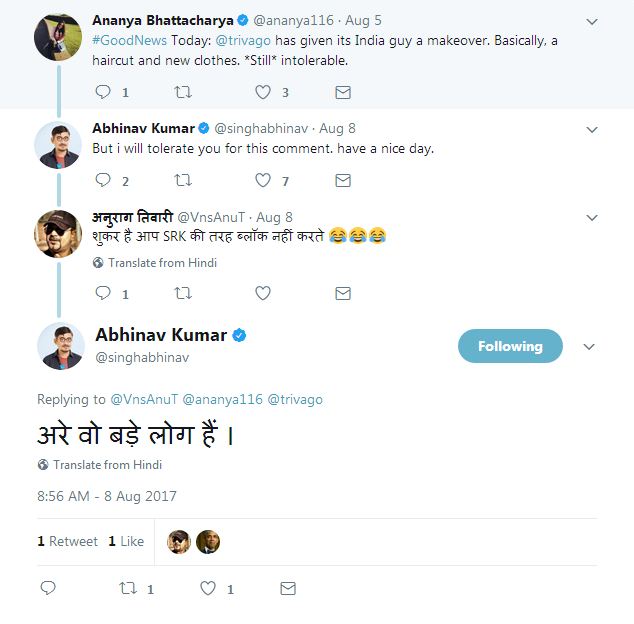Reply to the main Abhinav Kumar tweet
Image resolution: width=634 pixels, height=624 pixels.
coord(47,589)
